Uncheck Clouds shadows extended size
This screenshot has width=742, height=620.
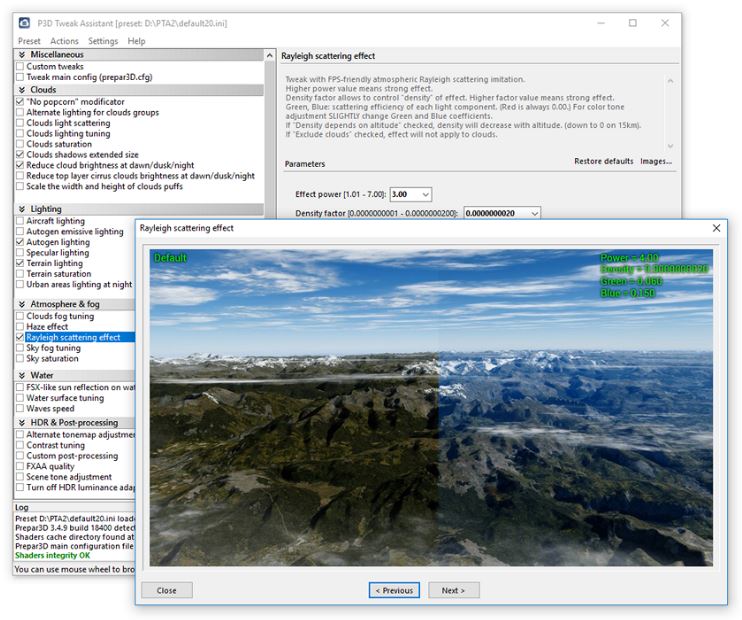20,155
